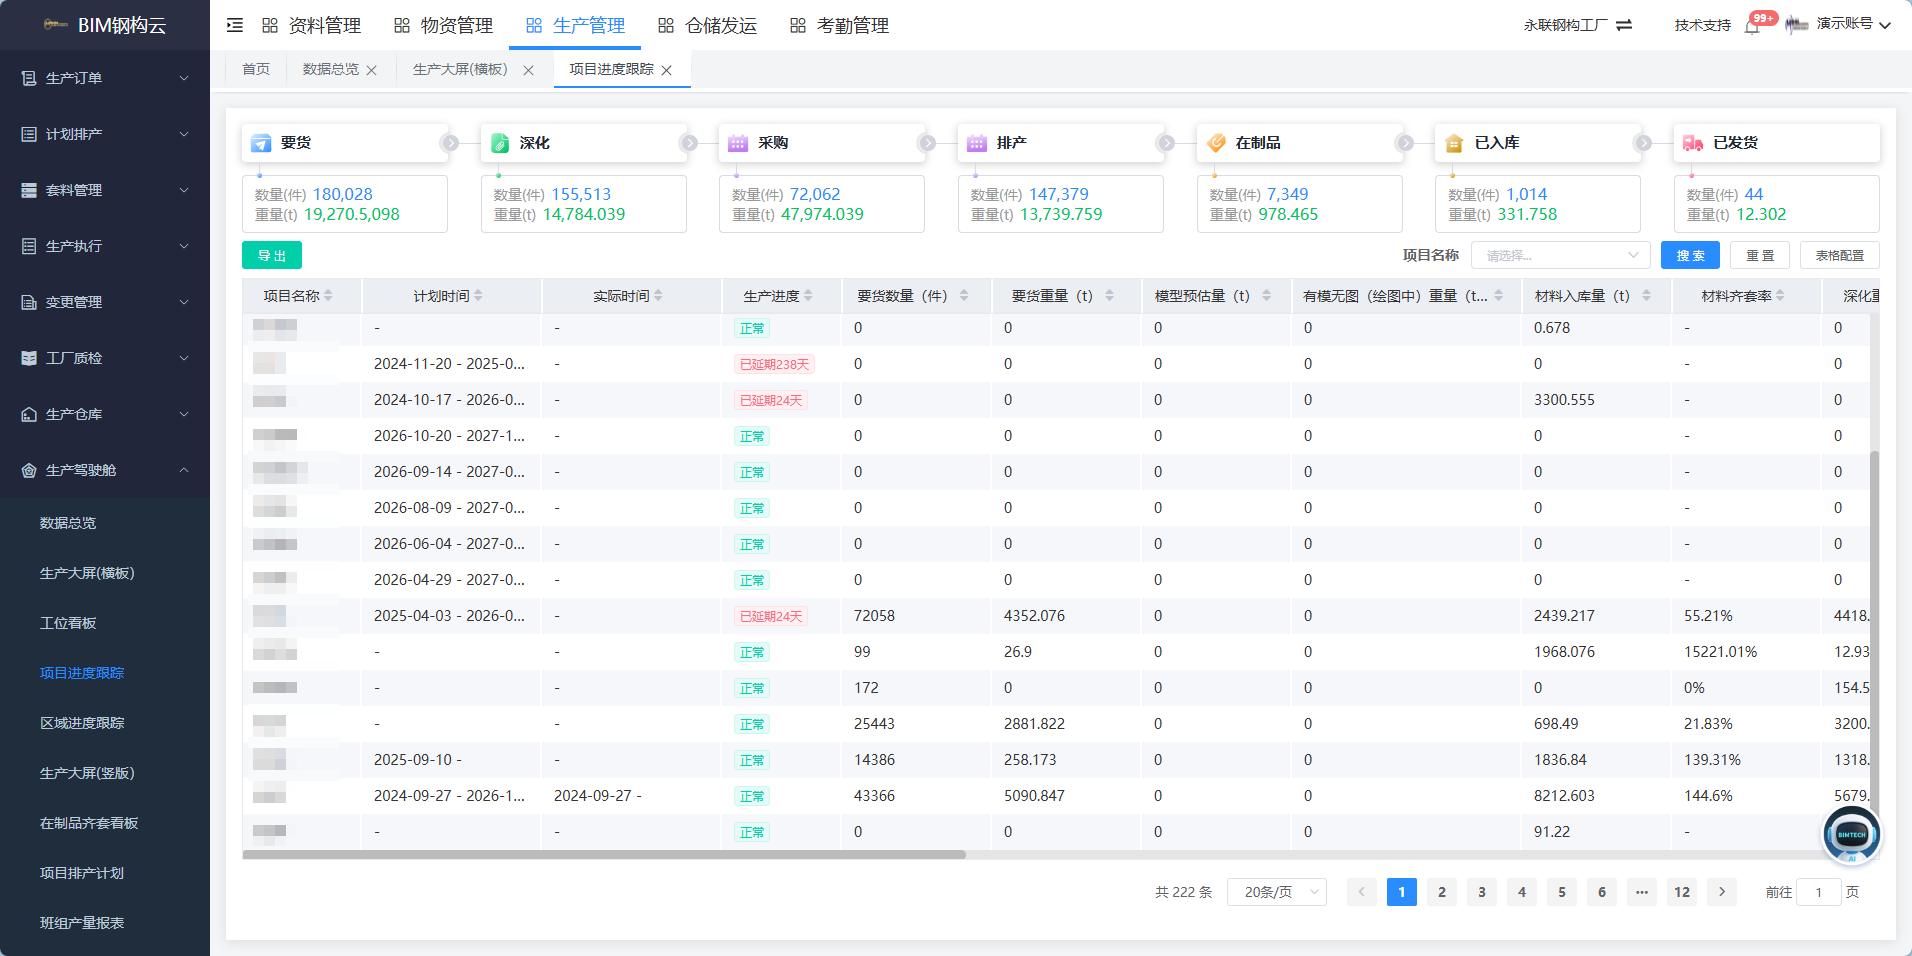Focus the 前往 page number input

pyautogui.click(x=1818, y=892)
